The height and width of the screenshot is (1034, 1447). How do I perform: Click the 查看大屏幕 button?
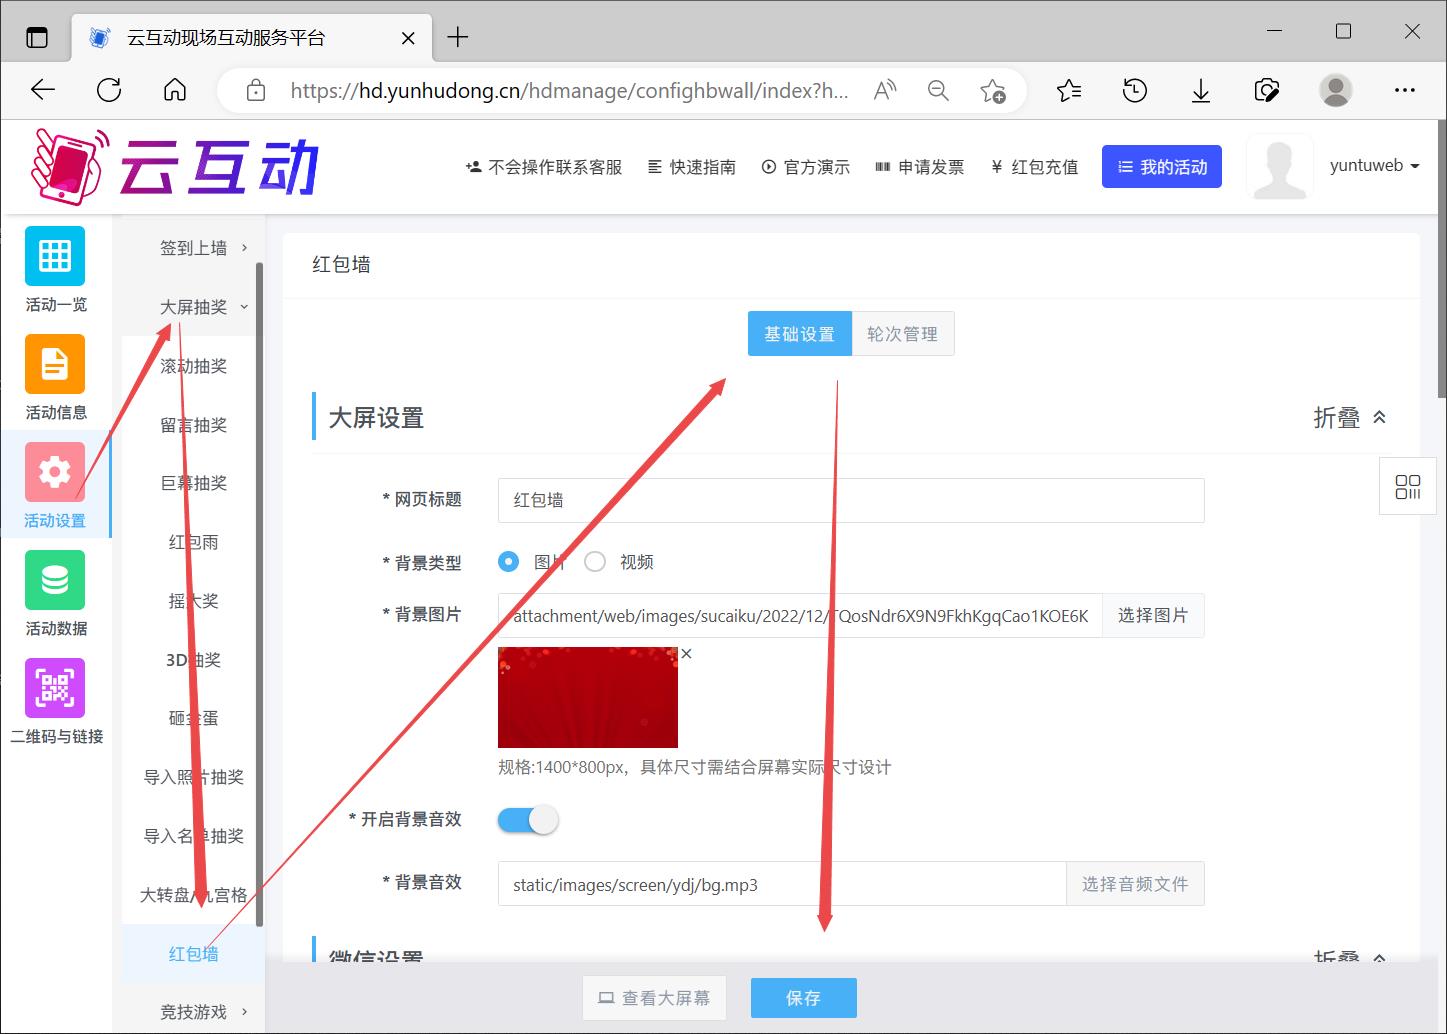[654, 998]
